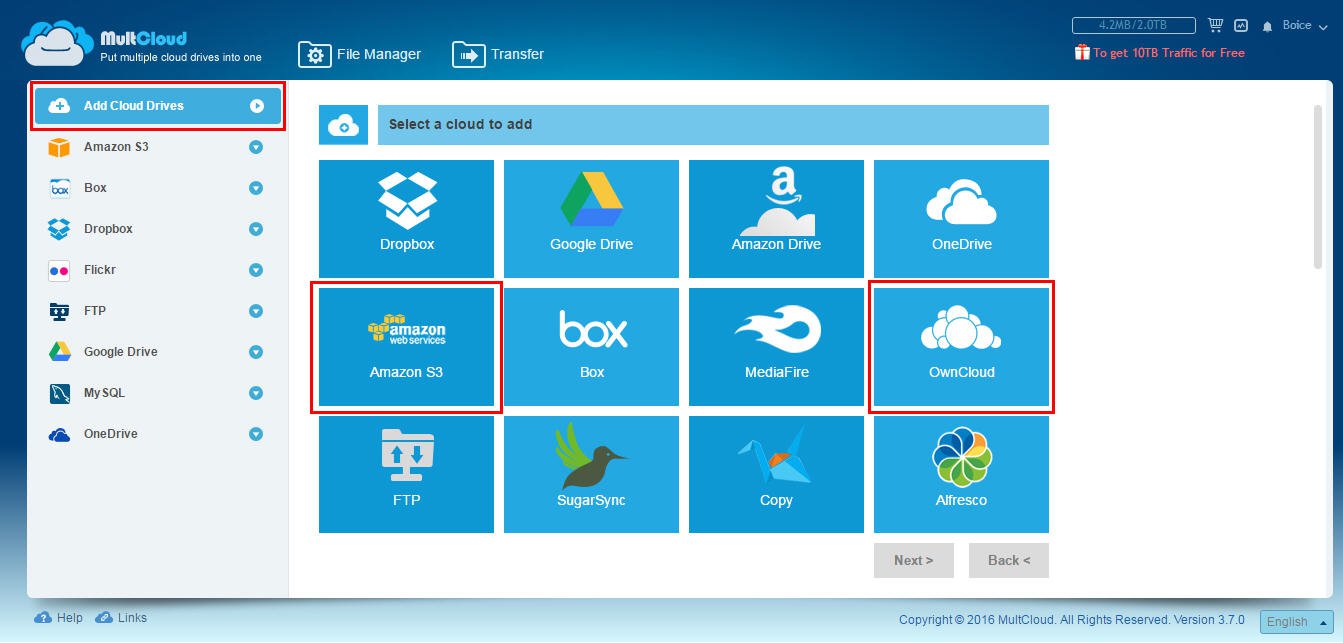Expand the Dropbox sidebar arrow
The width and height of the screenshot is (1343, 643).
(256, 229)
